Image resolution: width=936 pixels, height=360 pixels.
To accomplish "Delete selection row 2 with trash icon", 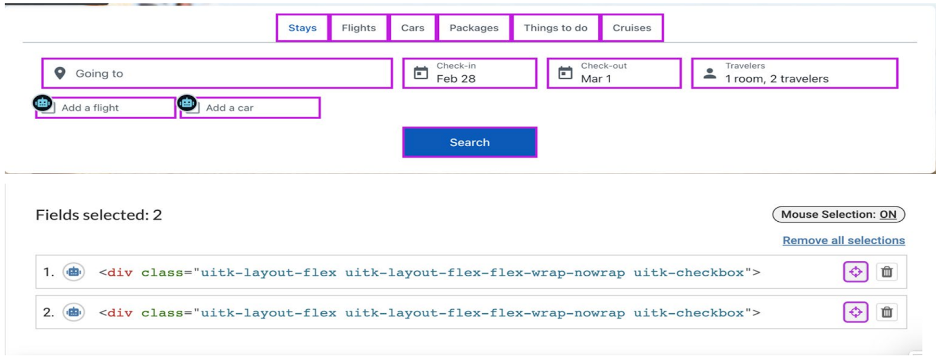I will [887, 312].
